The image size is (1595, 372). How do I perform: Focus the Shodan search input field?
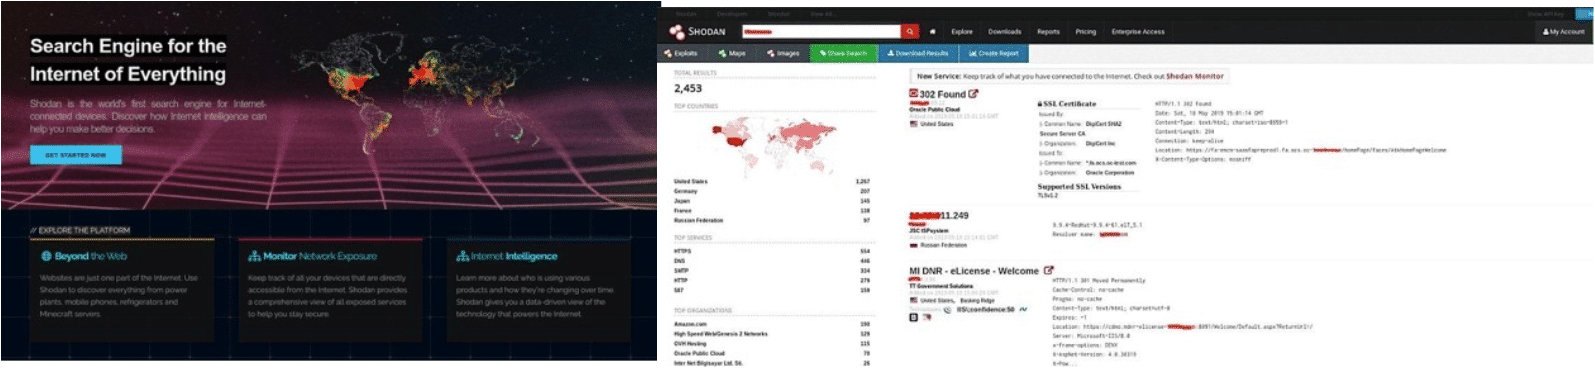click(821, 31)
